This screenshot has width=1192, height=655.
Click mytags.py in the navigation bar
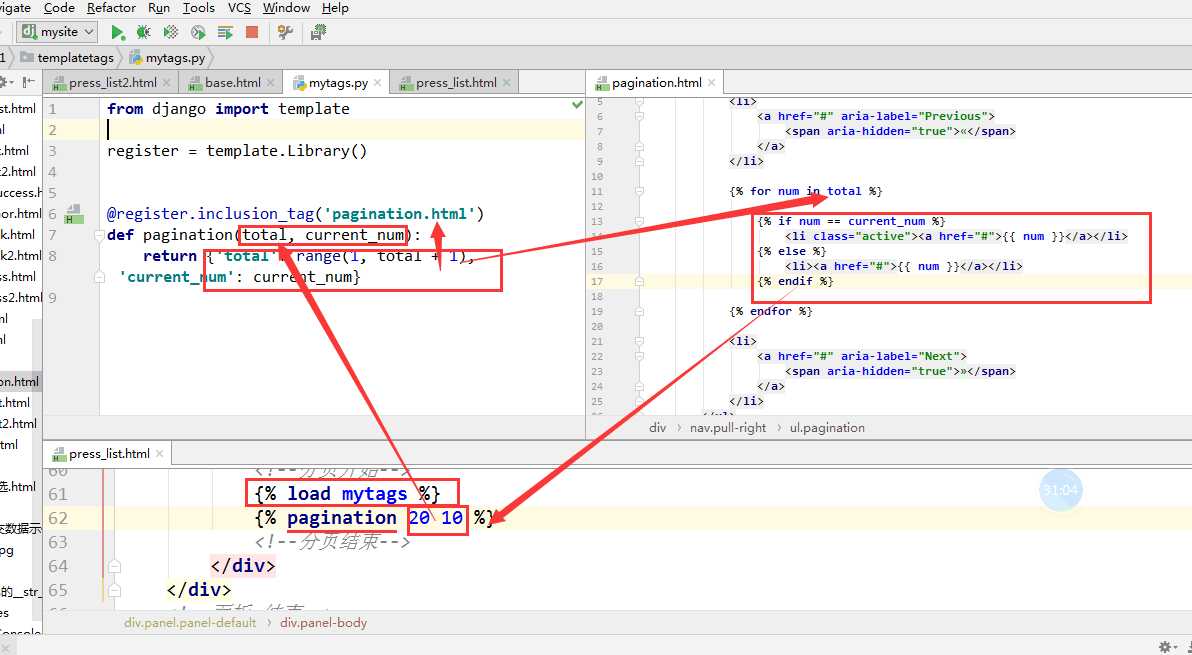[176, 57]
